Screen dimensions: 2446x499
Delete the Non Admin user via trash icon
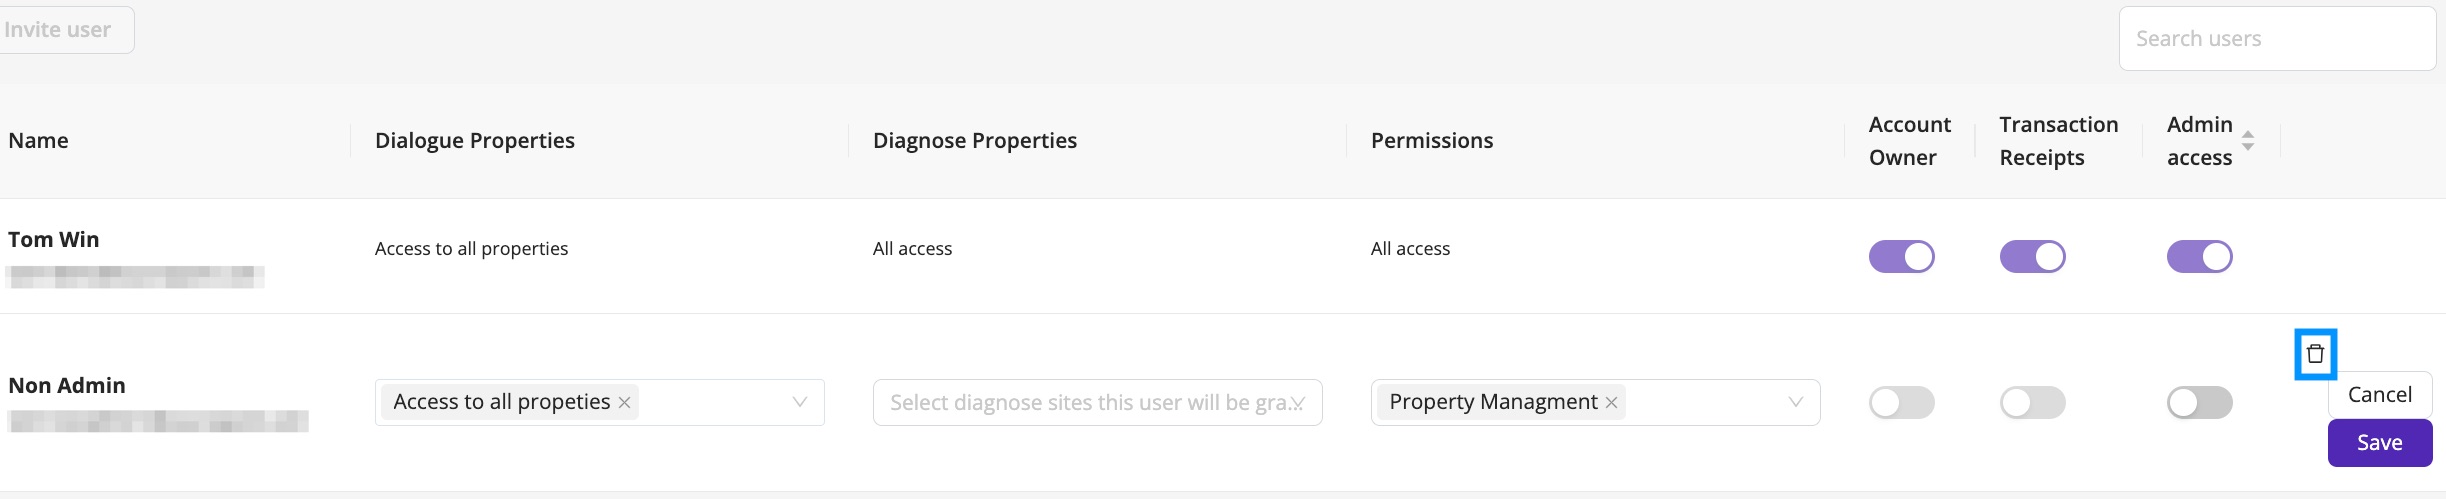[2315, 354]
